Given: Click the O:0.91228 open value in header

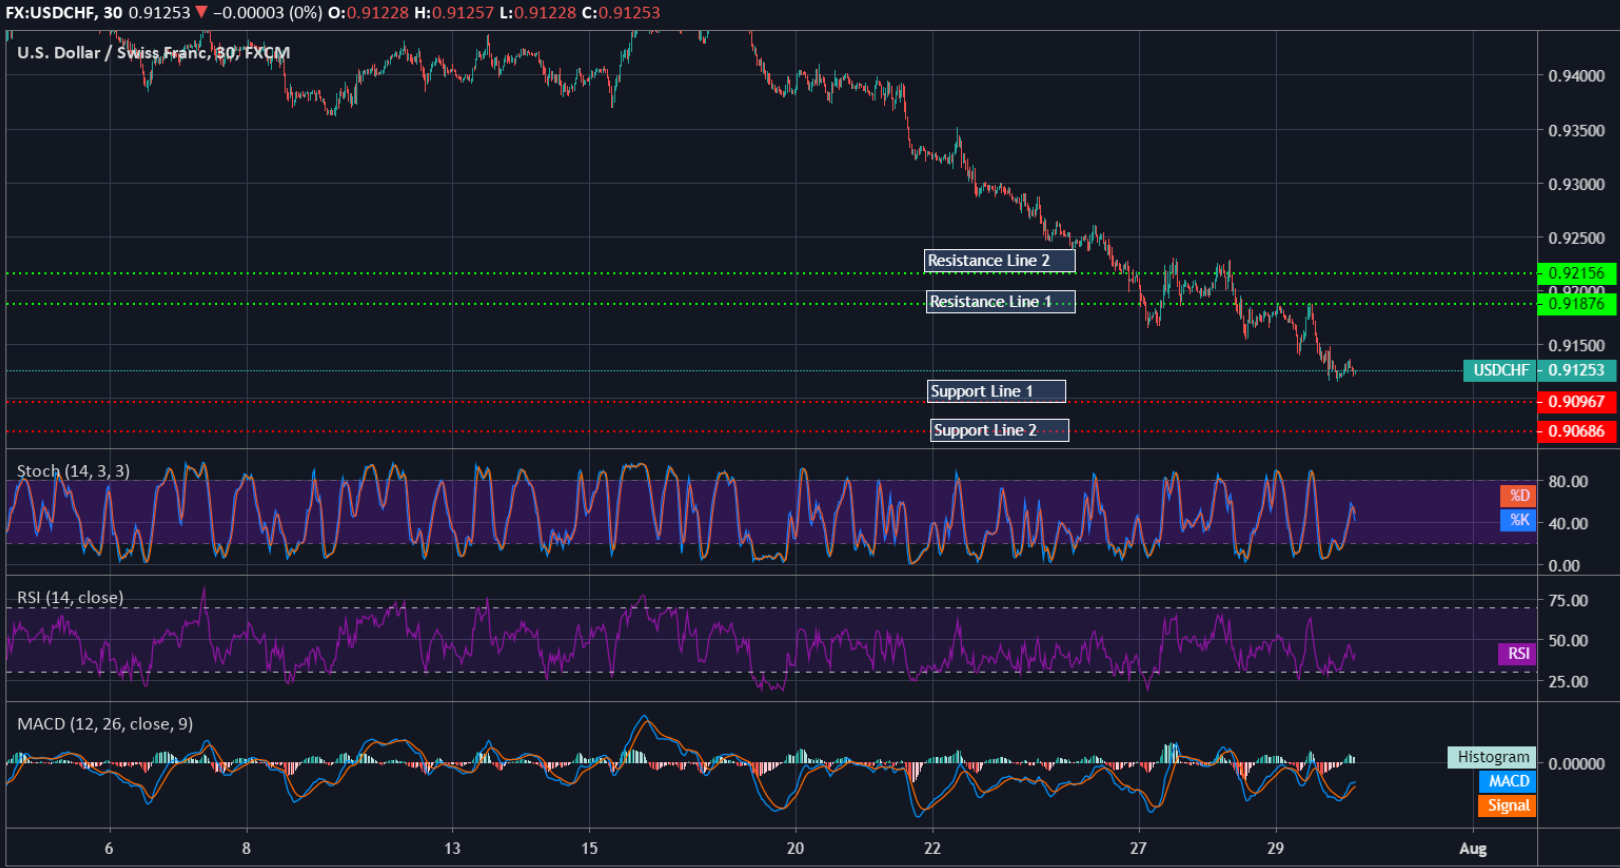Looking at the screenshot, I should click(x=368, y=13).
